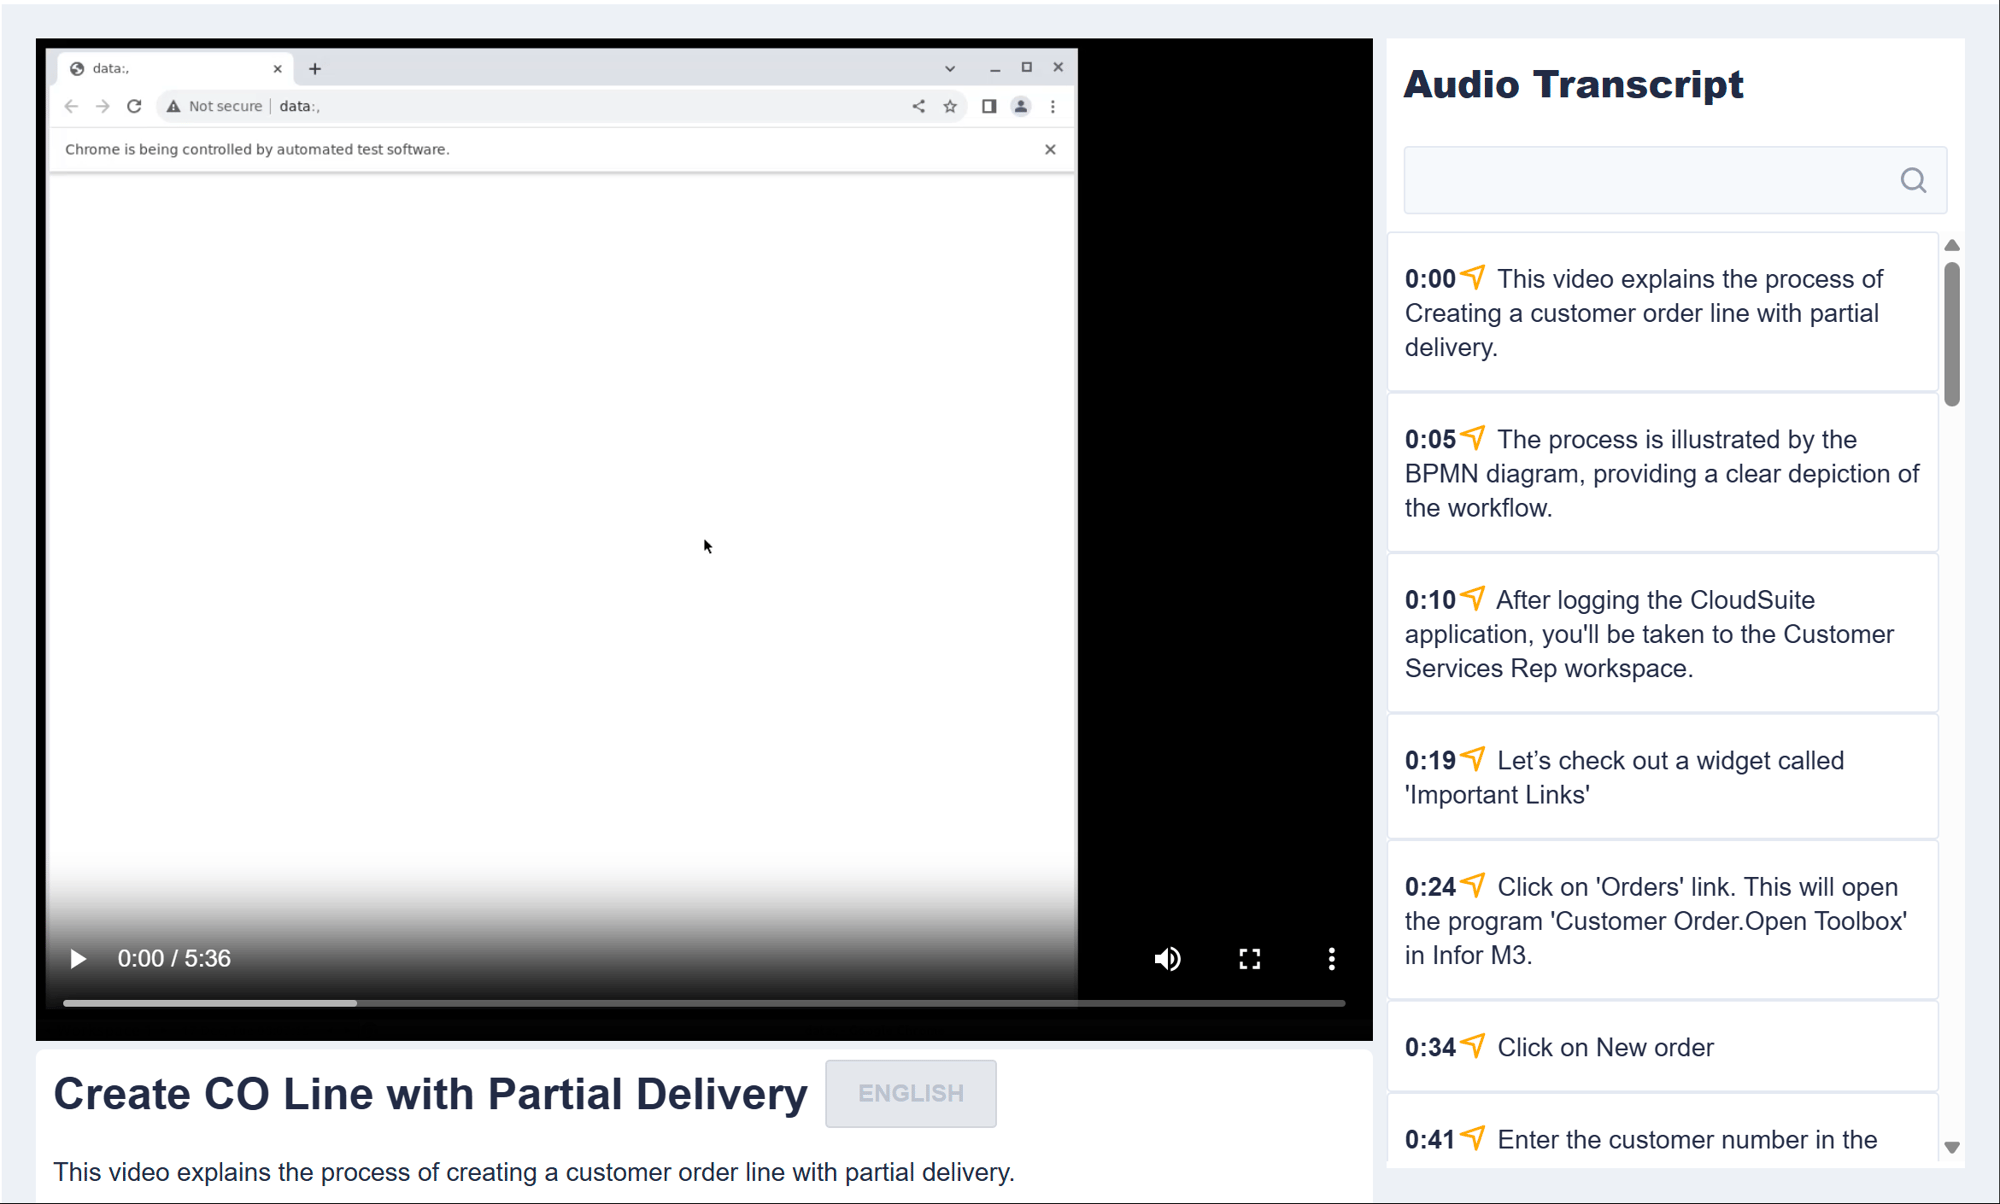Click the video progress bar
This screenshot has width=2000, height=1204.
click(703, 1002)
